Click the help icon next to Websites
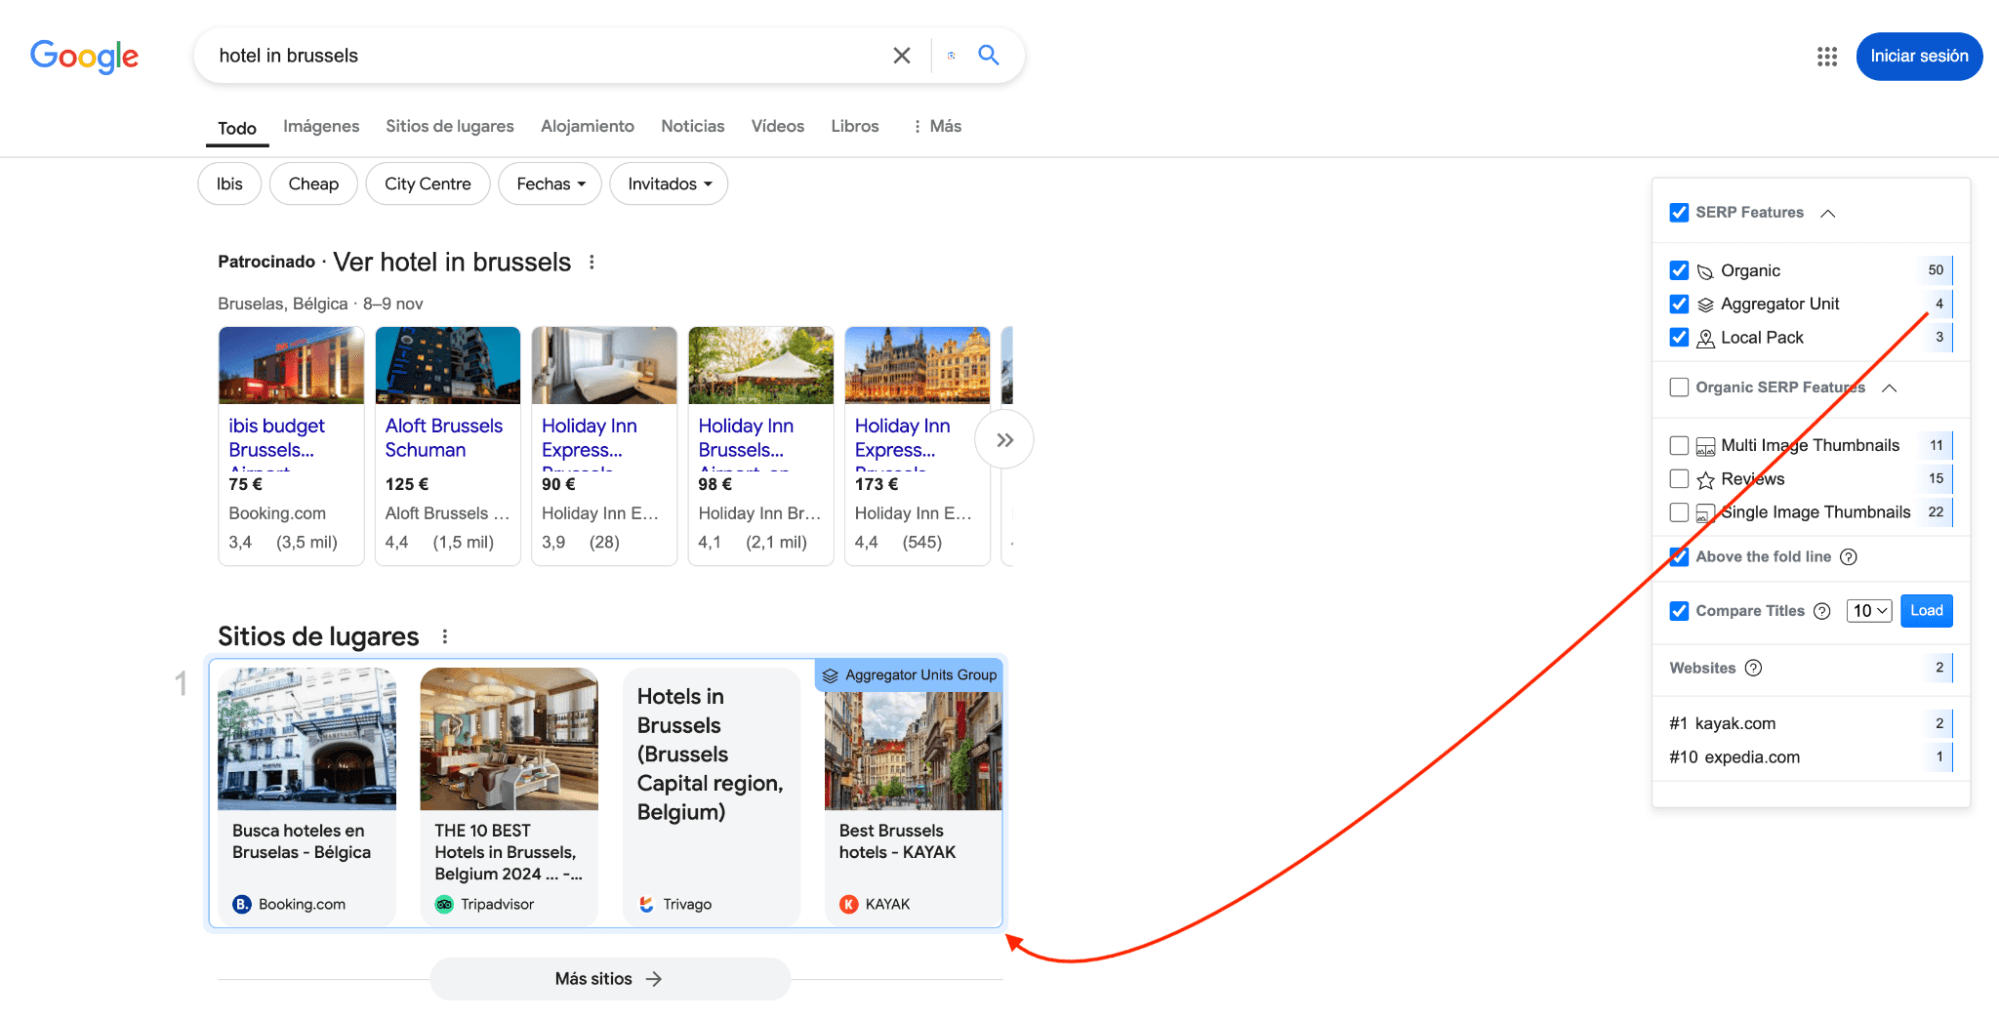Viewport: 1999px width, 1022px height. (1752, 668)
